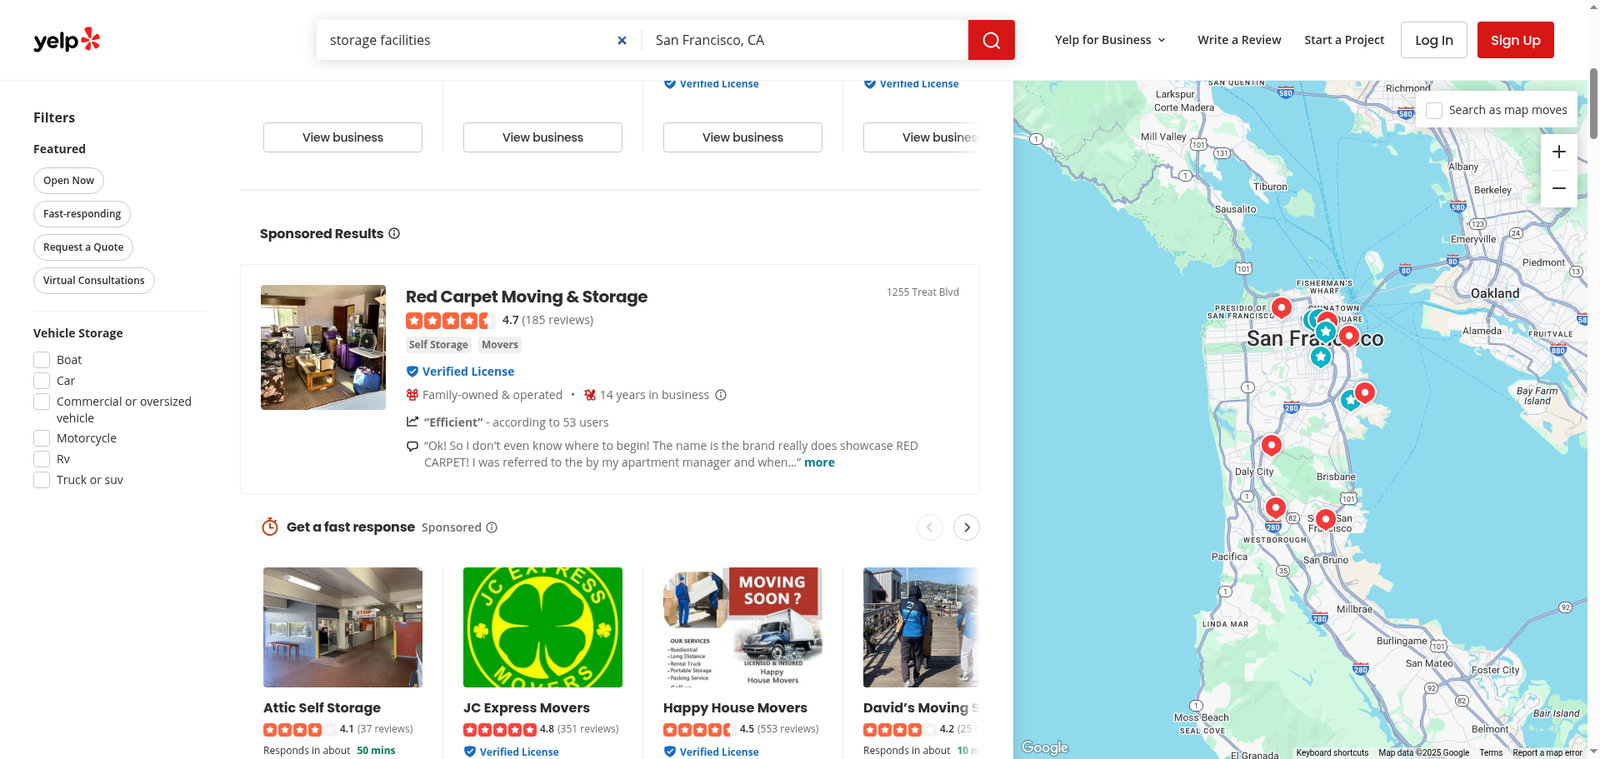Check the Boat vehicle storage filter

(x=42, y=360)
